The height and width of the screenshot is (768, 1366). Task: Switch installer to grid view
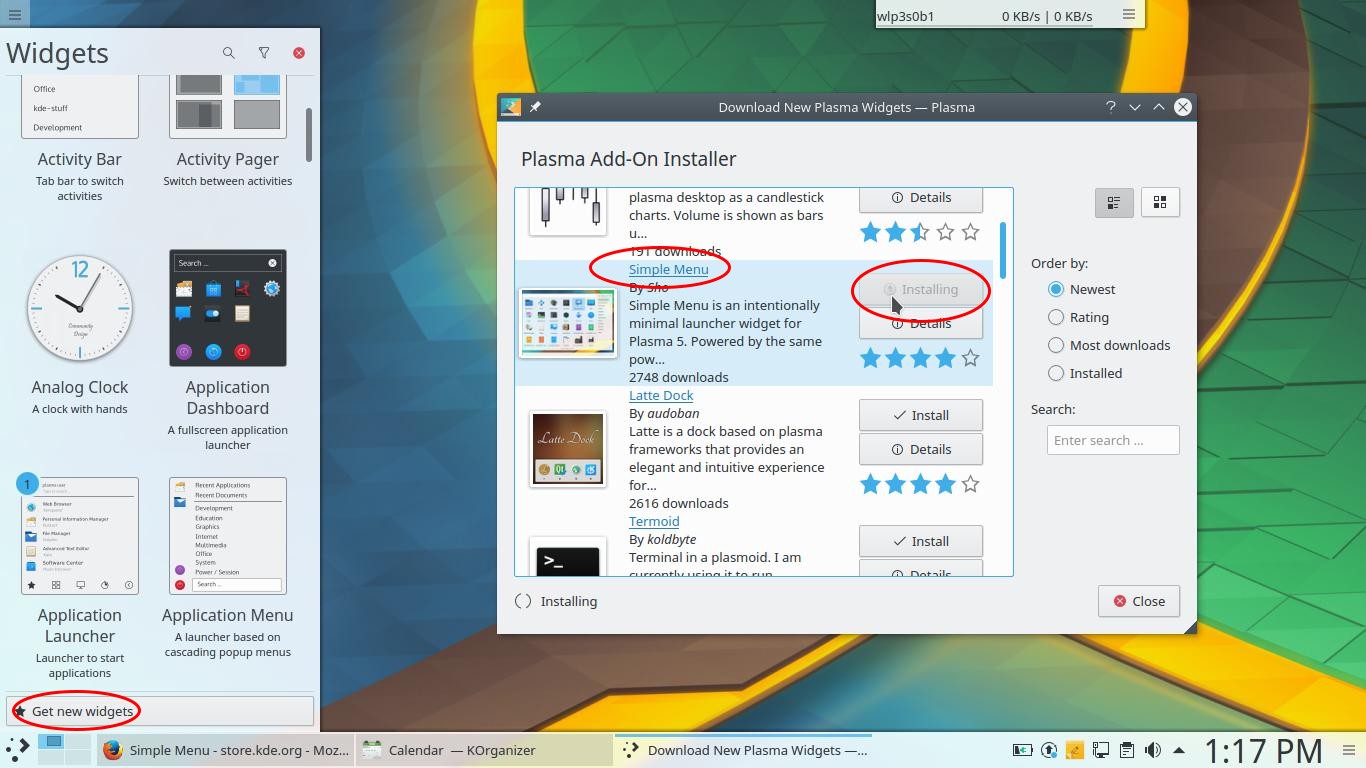click(x=1160, y=202)
